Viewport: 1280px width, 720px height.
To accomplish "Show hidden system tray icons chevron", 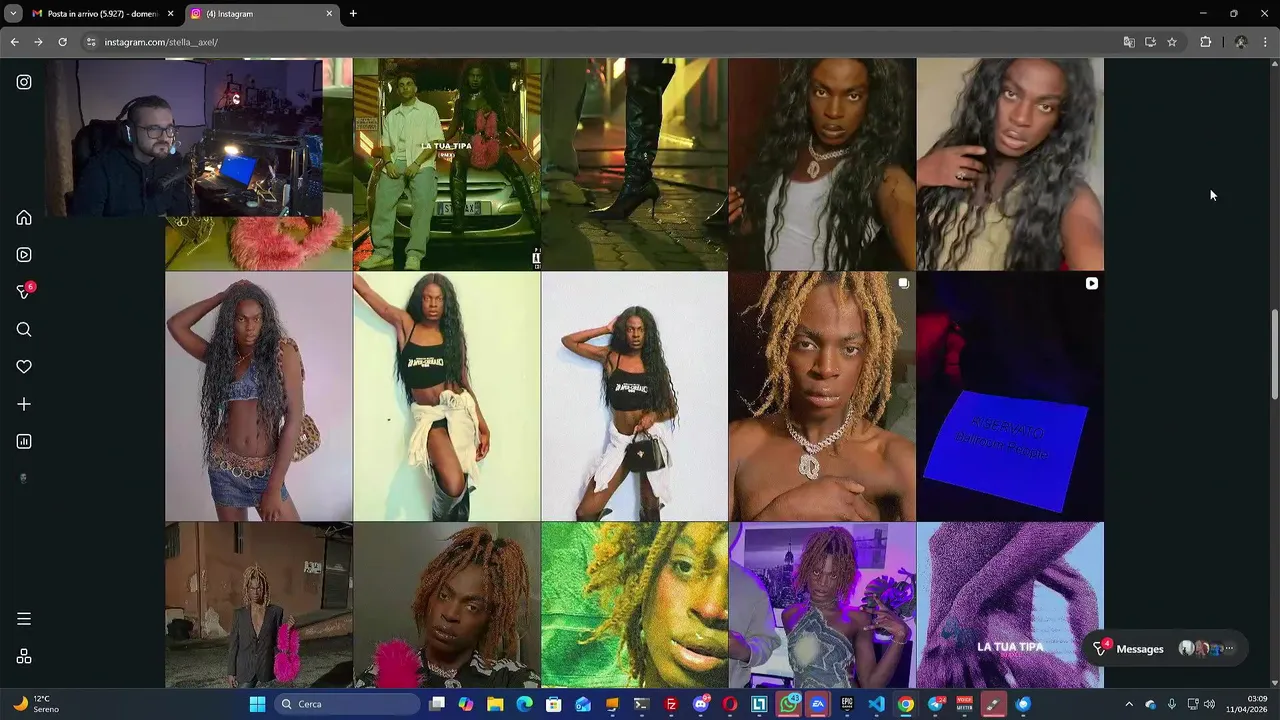I will [1129, 704].
